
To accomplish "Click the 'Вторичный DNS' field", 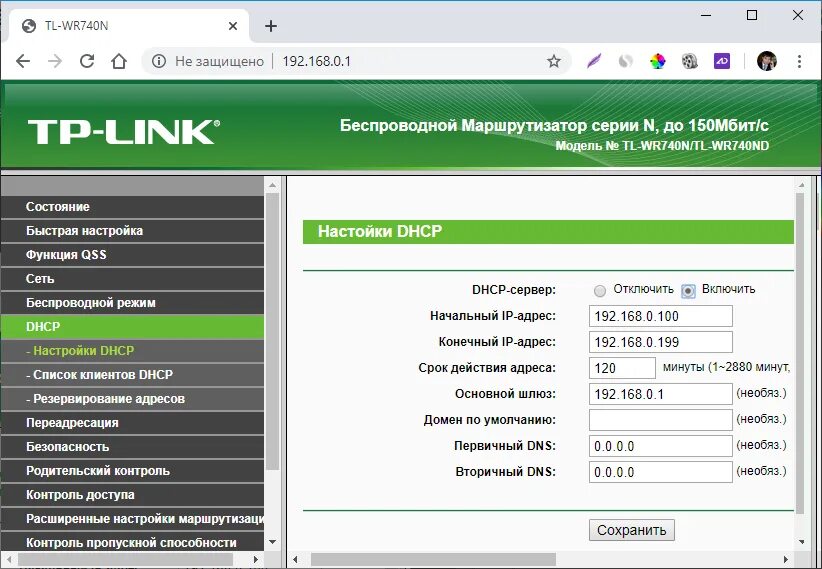I will pyautogui.click(x=661, y=472).
